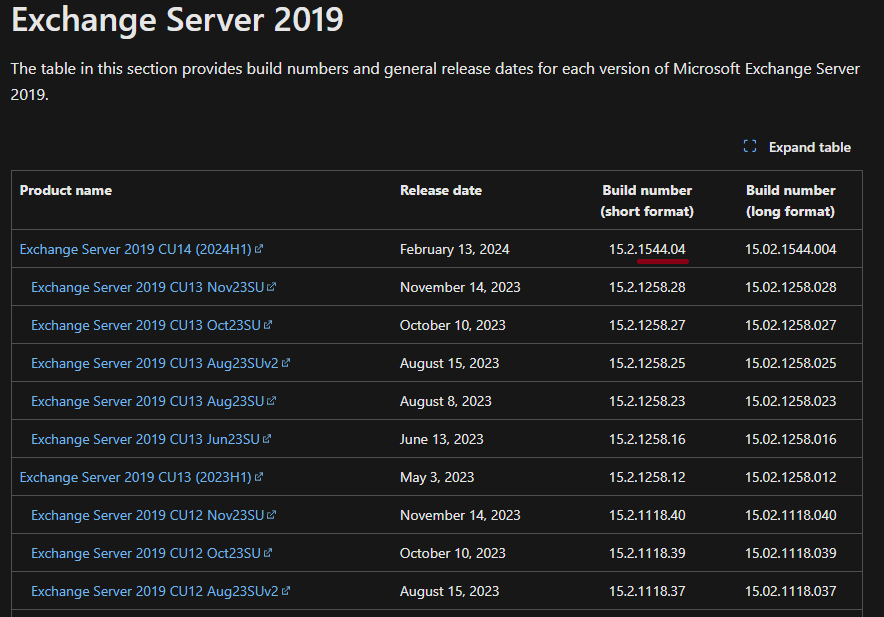
Task: Click the Expand table button
Action: tap(797, 147)
